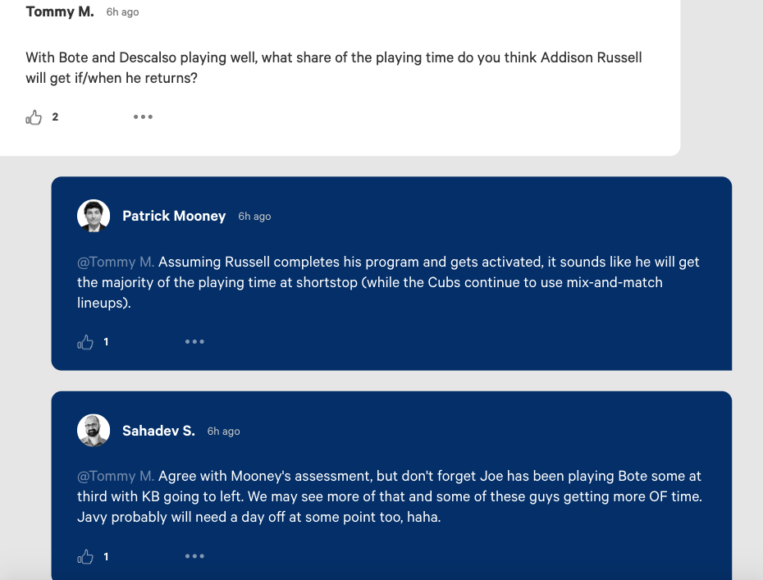This screenshot has height=580, width=763.
Task: Click the like count on Tommy M.'s comment
Action: pyautogui.click(x=55, y=117)
